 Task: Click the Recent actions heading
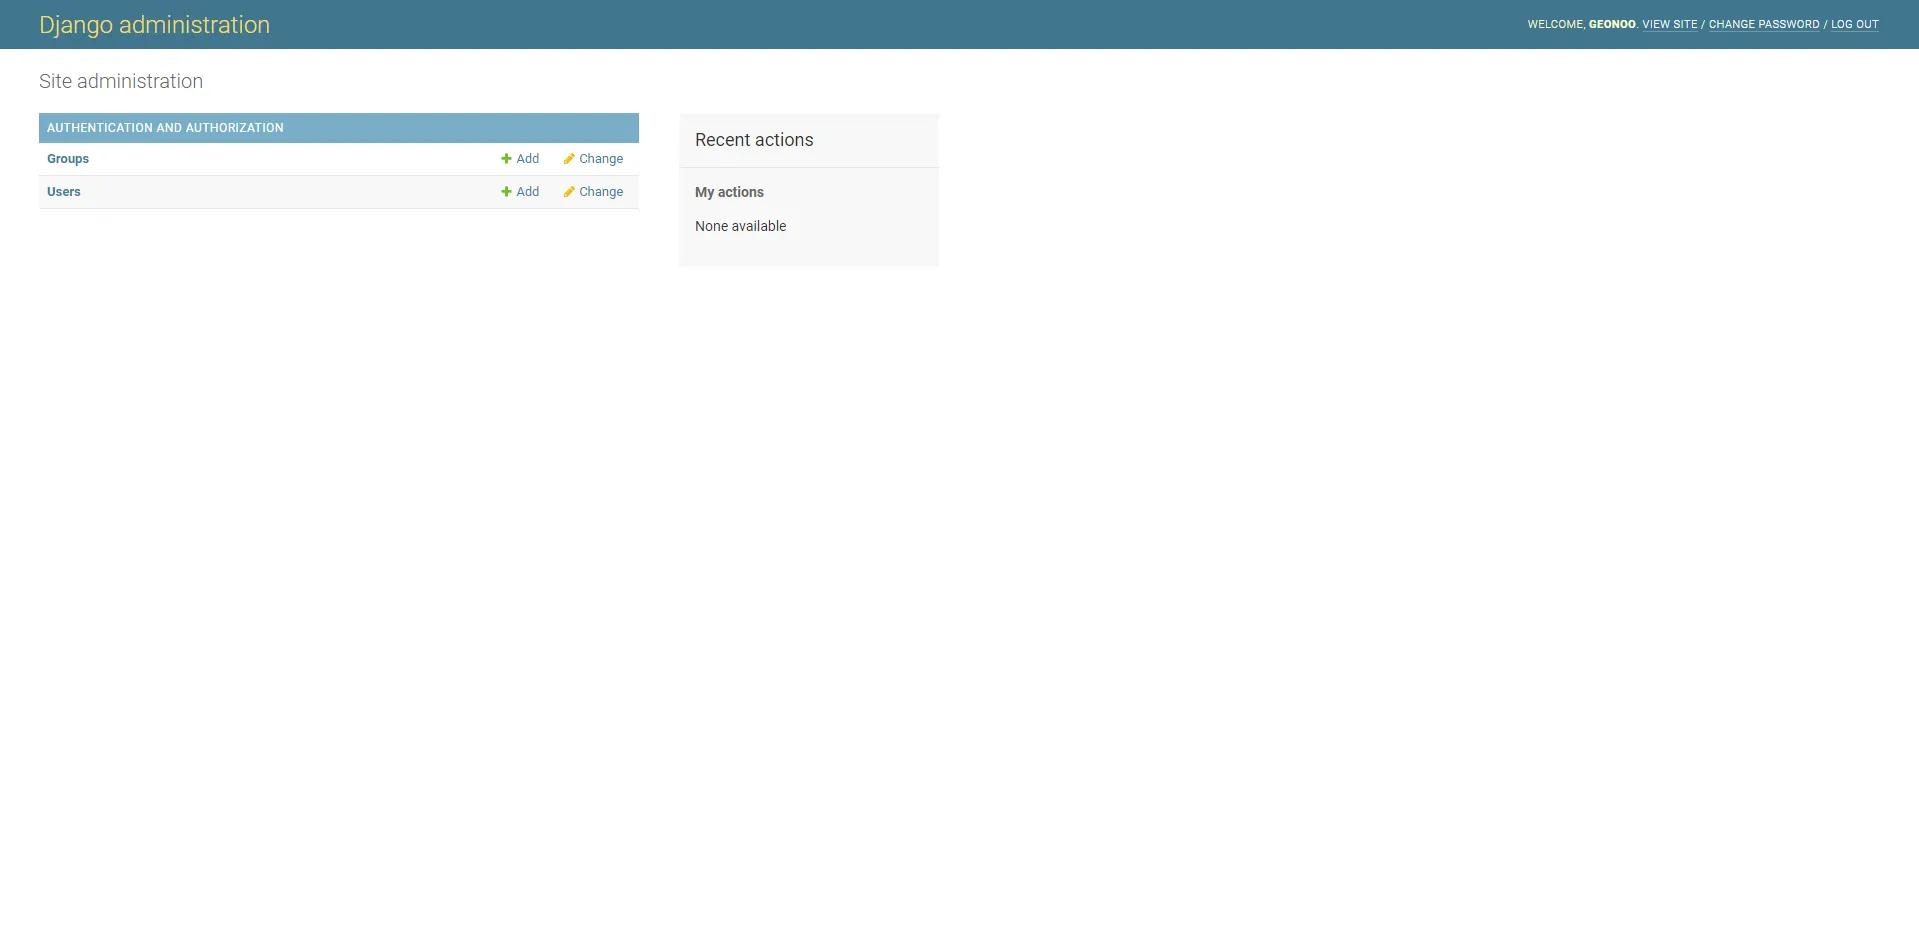(x=754, y=140)
